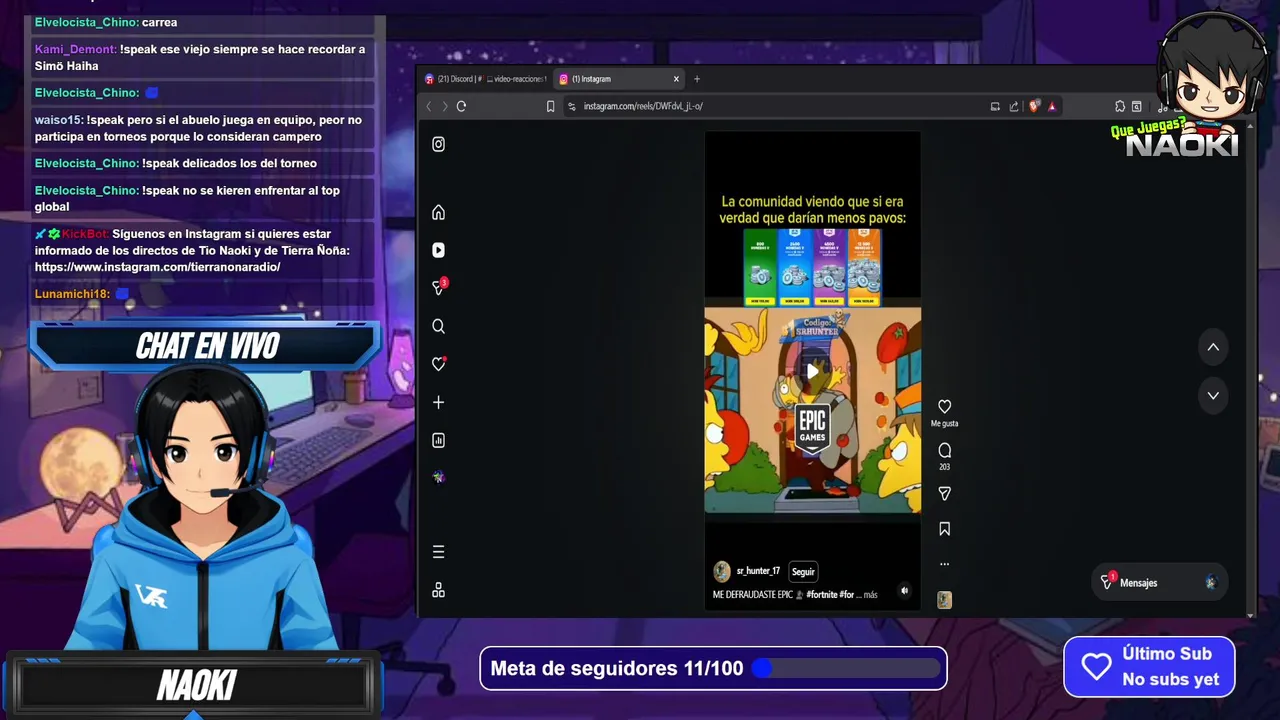Bookmark this page in address bar

550,106
